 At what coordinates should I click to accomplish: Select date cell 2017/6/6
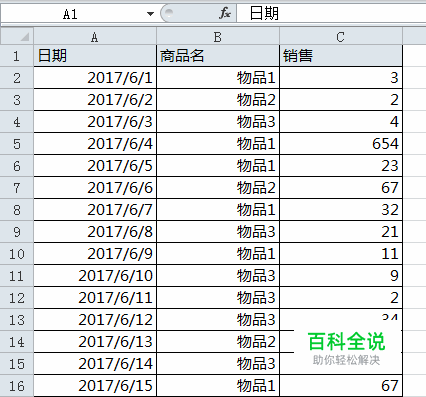click(x=95, y=188)
